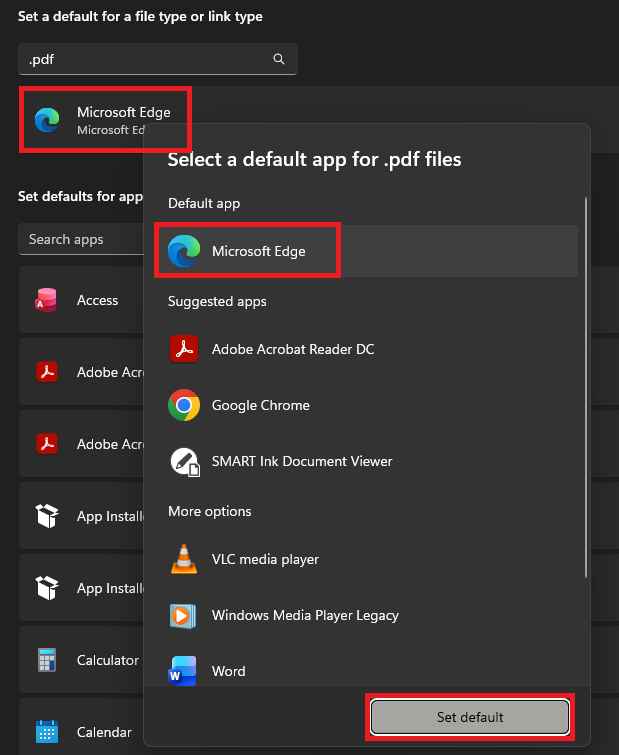Click the 'Suggested apps' heading text

pyautogui.click(x=217, y=301)
